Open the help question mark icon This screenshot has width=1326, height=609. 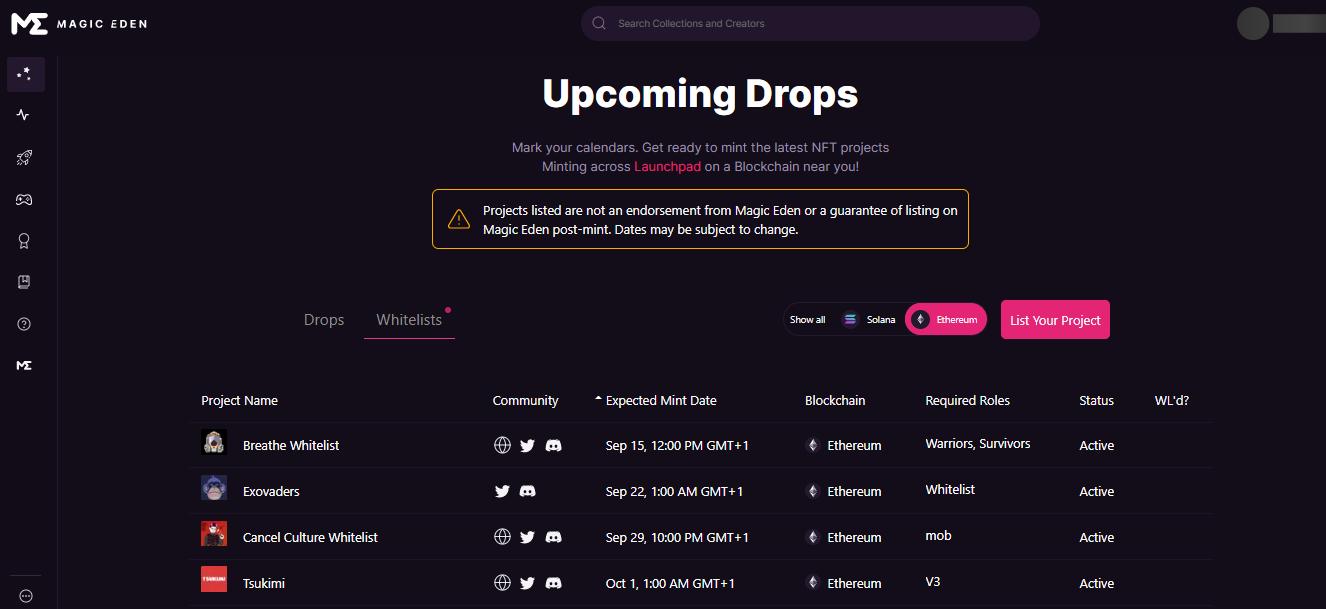24,324
